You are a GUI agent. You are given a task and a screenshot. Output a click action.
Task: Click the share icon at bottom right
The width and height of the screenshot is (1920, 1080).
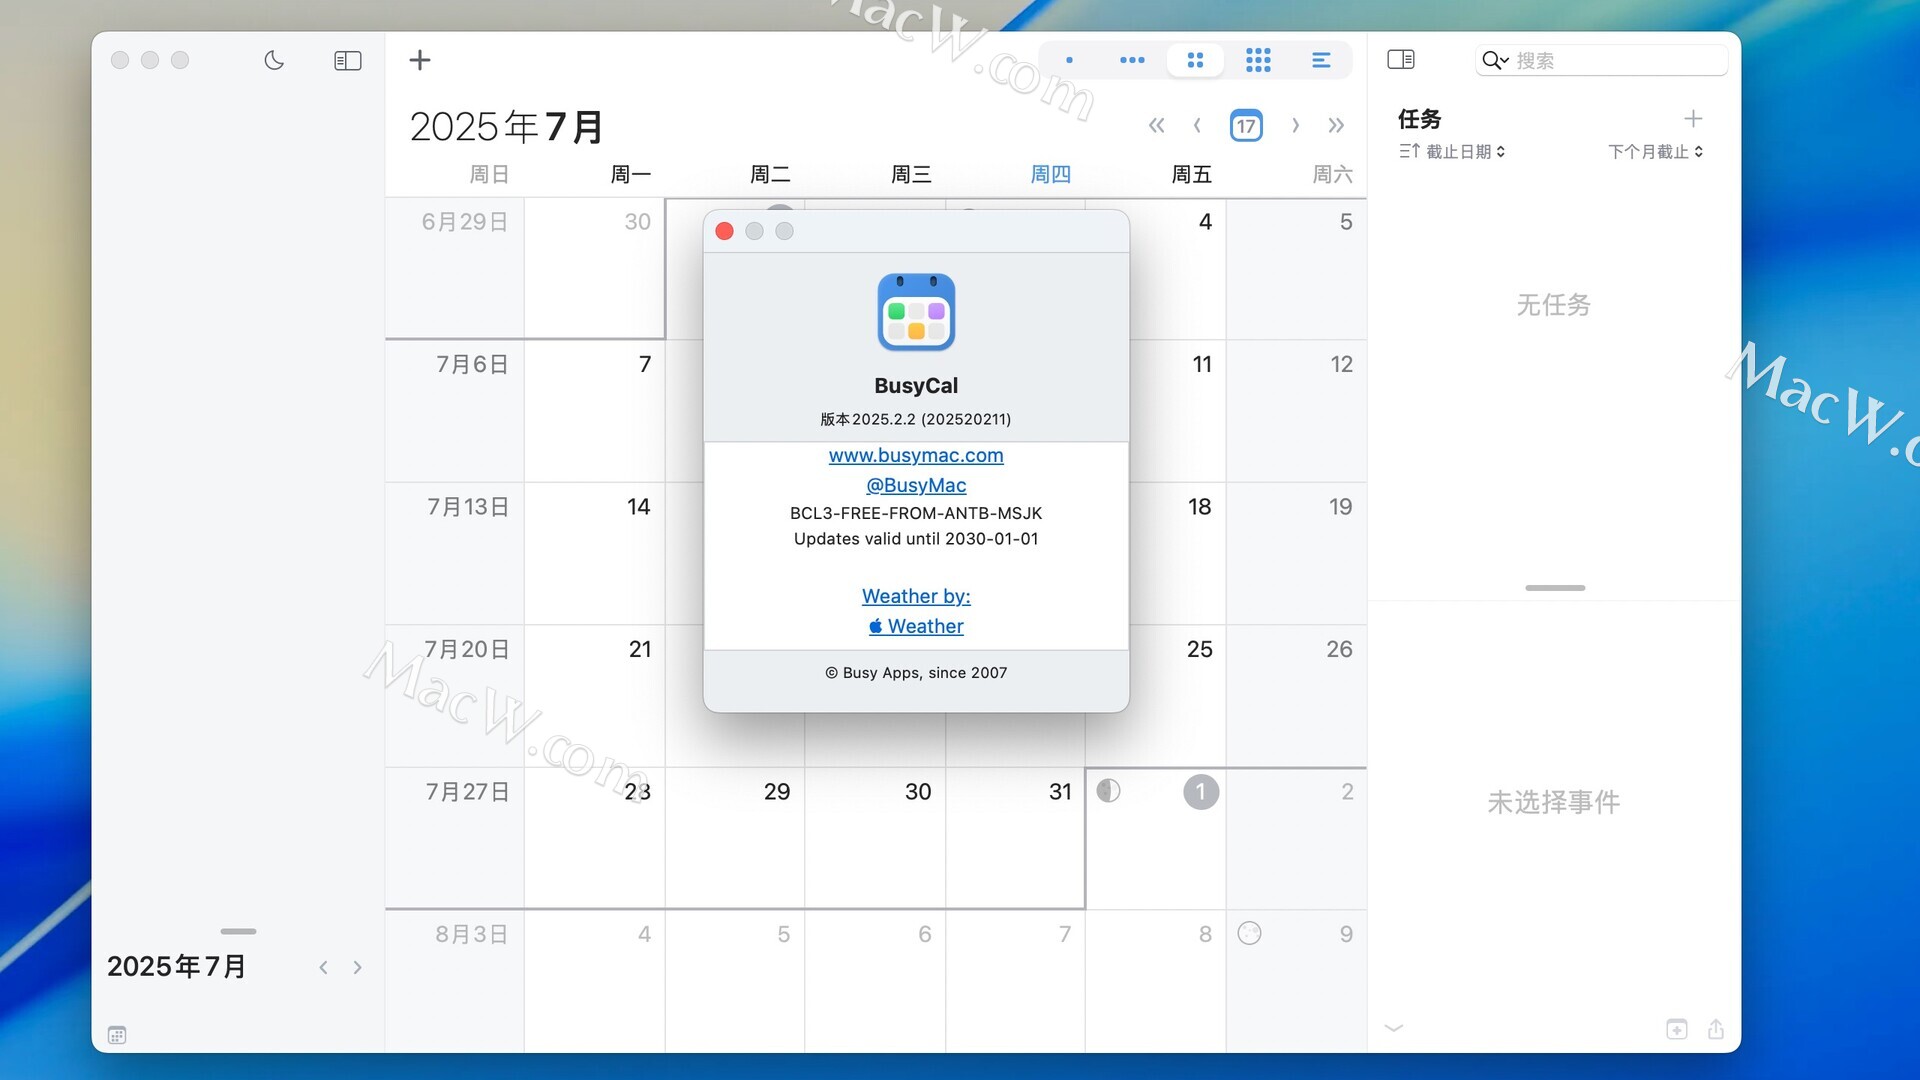[x=1716, y=1029]
